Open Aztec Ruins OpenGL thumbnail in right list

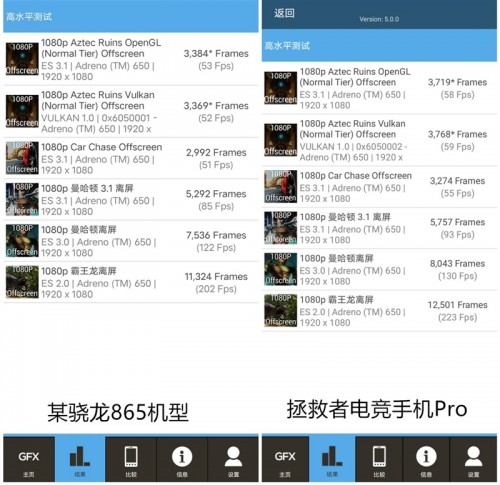(x=281, y=88)
